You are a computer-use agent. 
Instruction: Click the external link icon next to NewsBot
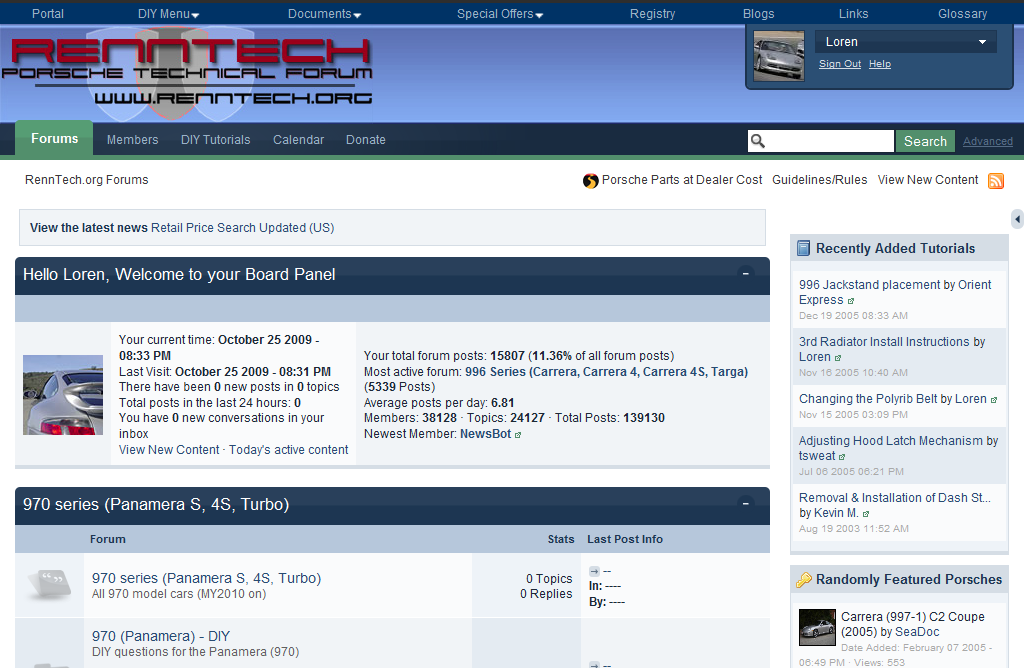click(x=518, y=435)
